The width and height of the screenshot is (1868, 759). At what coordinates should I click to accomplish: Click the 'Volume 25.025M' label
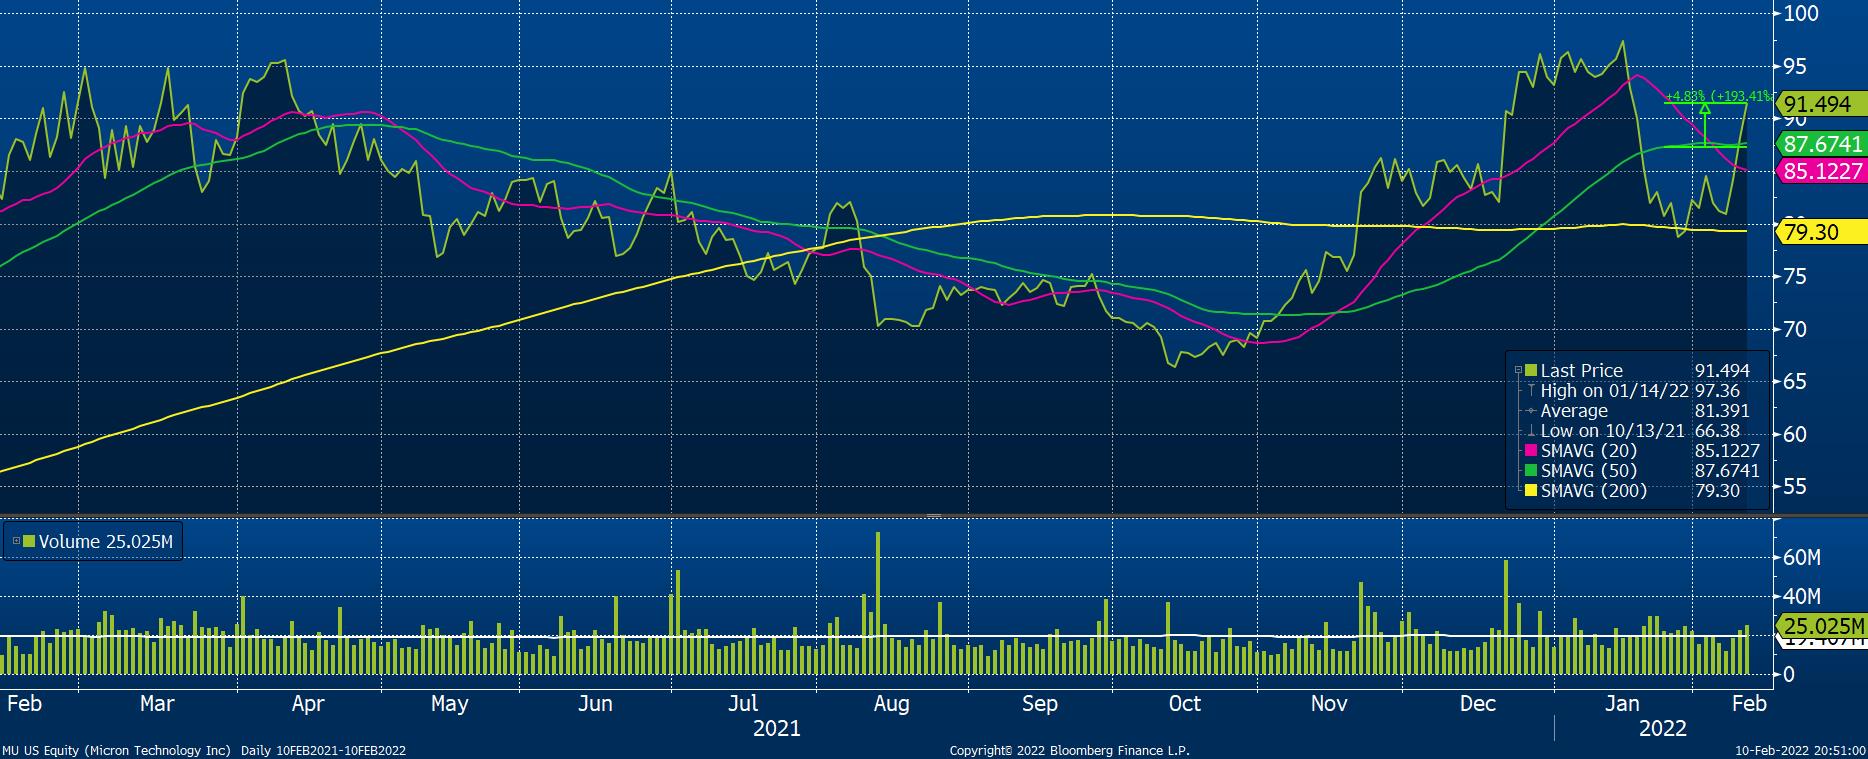pyautogui.click(x=106, y=541)
